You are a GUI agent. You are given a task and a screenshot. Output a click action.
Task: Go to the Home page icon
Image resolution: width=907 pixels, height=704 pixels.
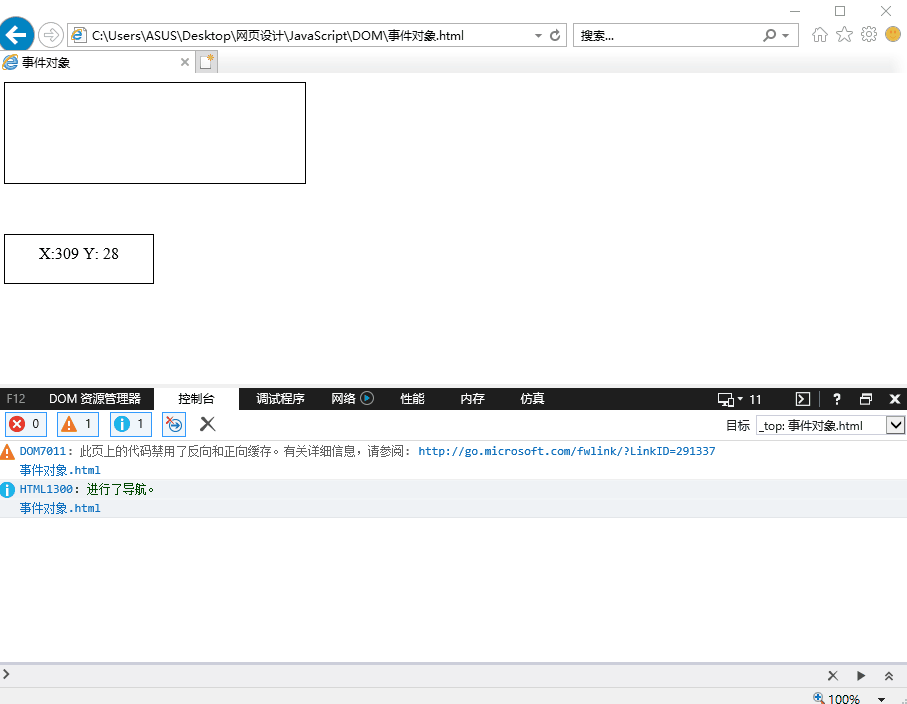click(x=820, y=35)
